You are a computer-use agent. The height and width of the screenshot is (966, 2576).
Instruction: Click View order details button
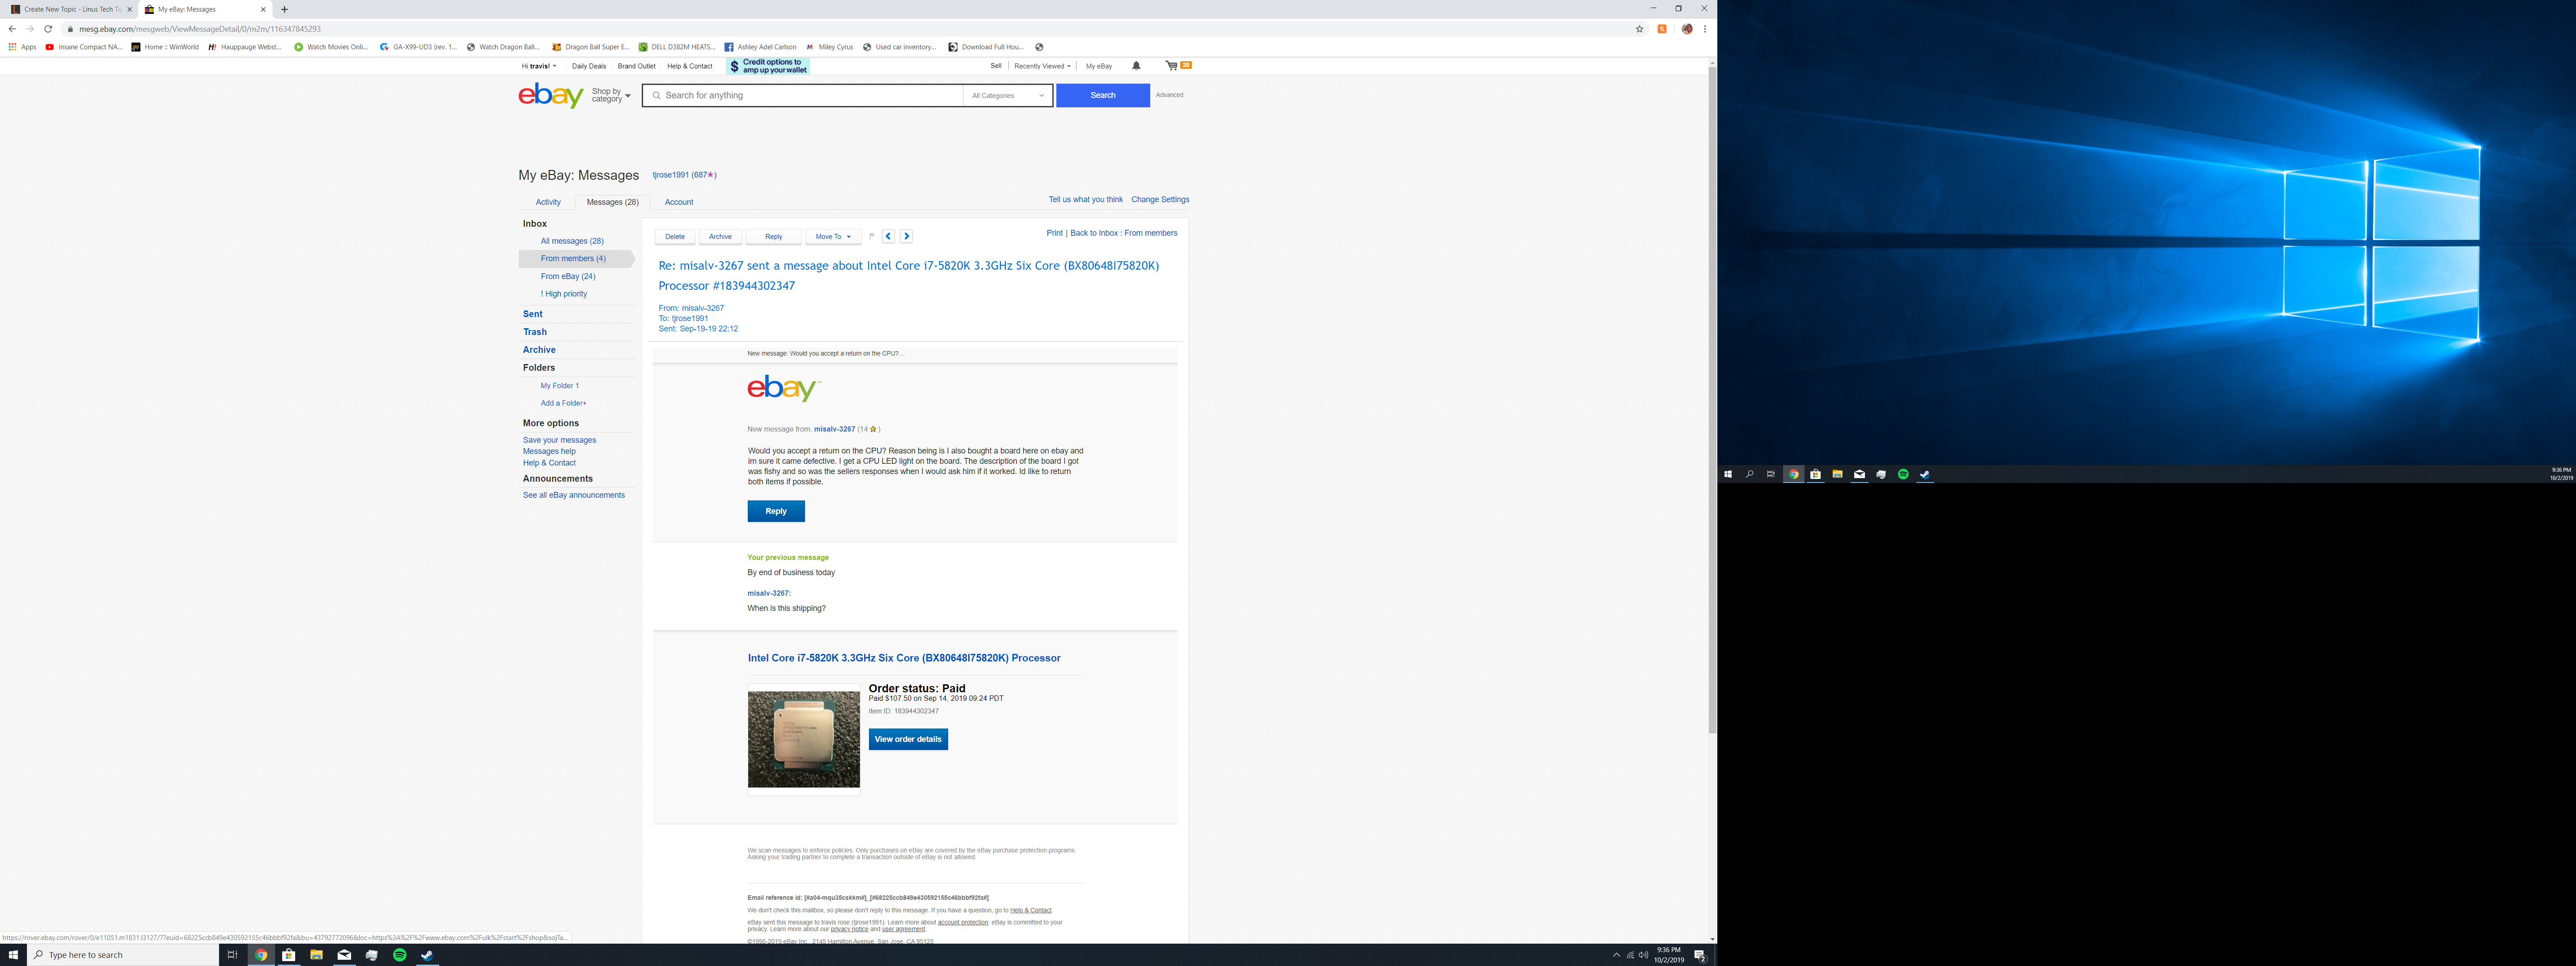click(x=908, y=739)
